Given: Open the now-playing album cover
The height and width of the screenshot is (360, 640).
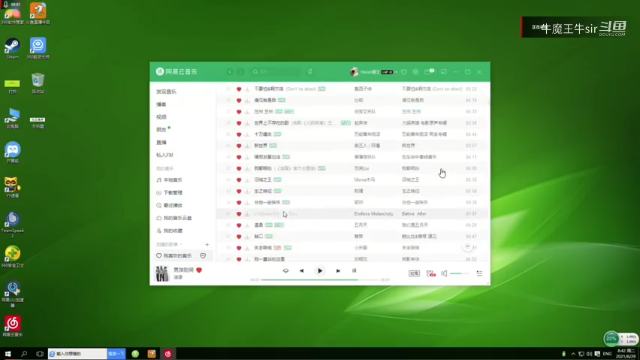Looking at the screenshot, I should point(162,273).
